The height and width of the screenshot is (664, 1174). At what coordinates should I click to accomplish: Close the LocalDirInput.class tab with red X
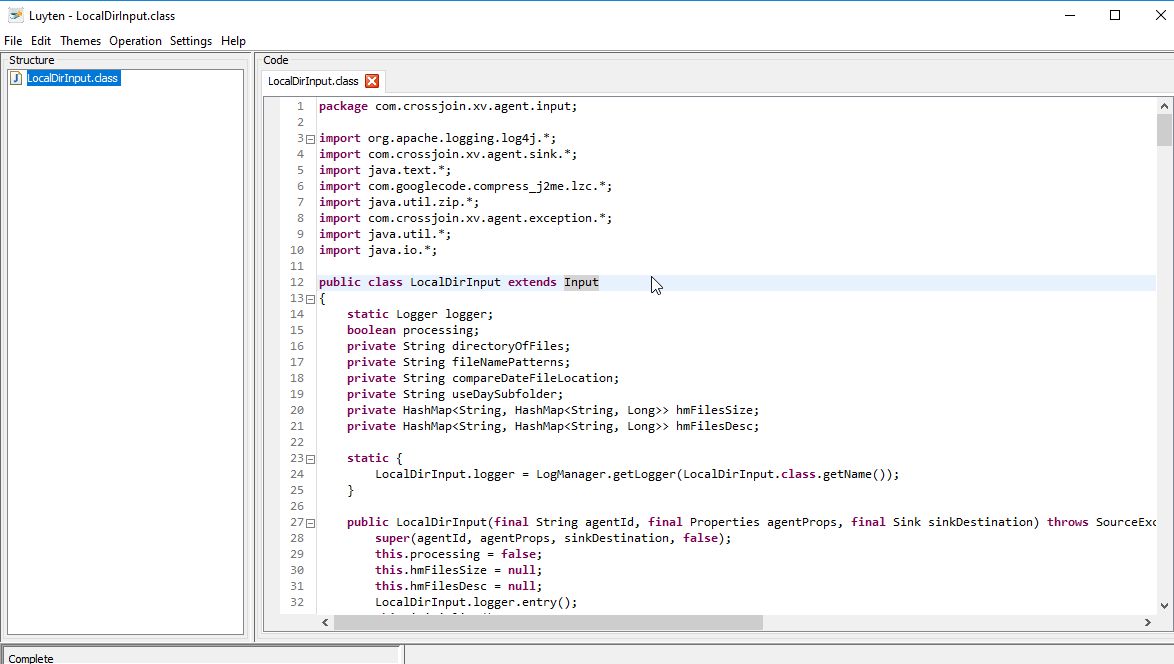372,81
